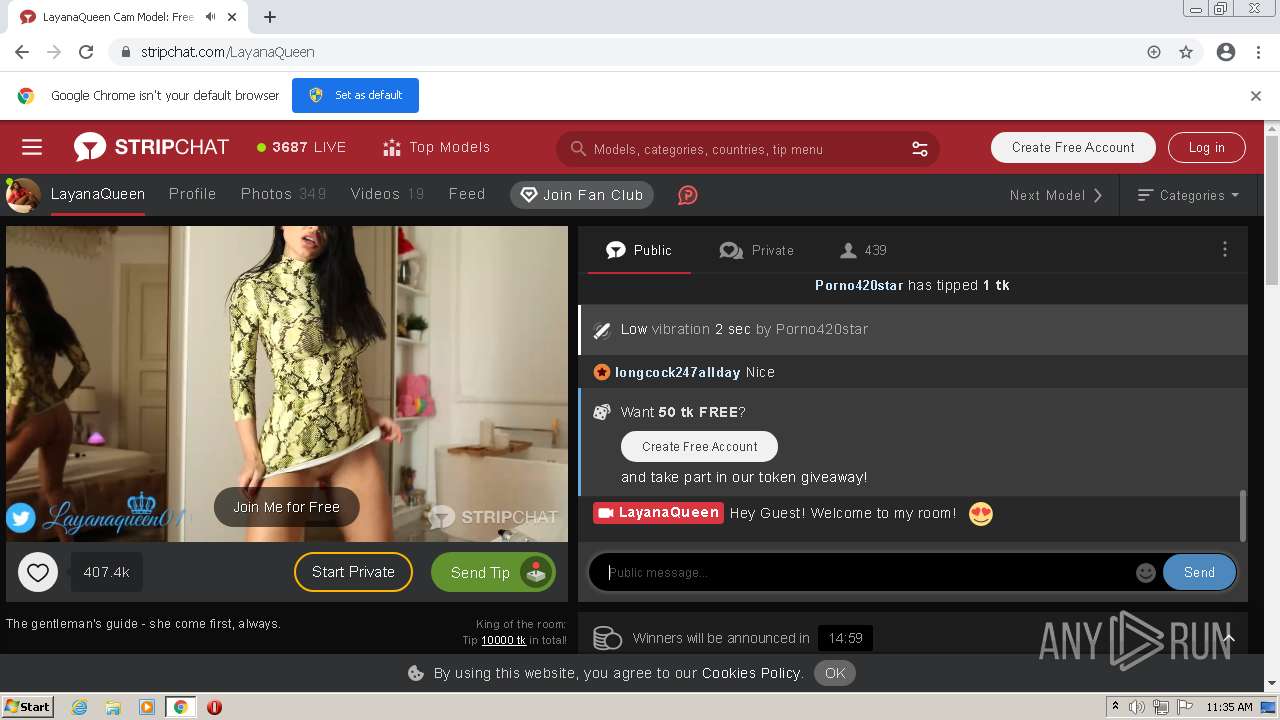Click Join Fan Club button
This screenshot has height=720, width=1280.
coord(582,195)
